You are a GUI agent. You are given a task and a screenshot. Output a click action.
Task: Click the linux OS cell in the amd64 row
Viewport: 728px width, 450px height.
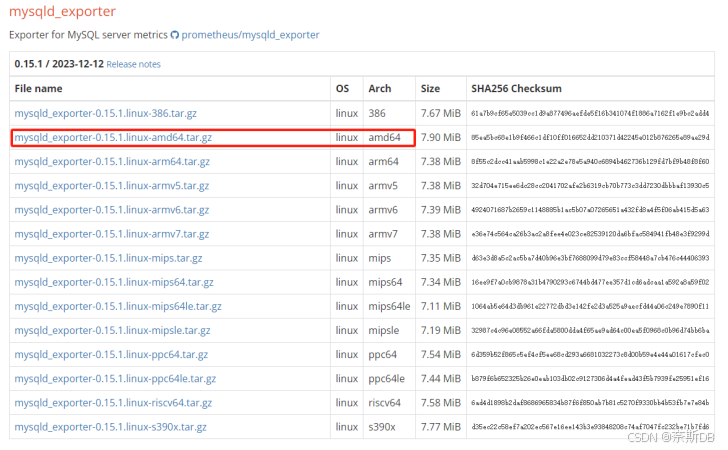[x=347, y=137]
